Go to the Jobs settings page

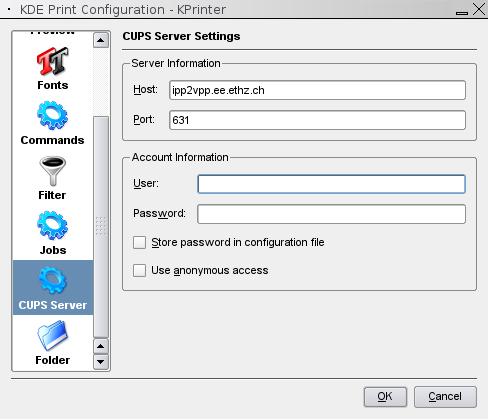(x=53, y=233)
